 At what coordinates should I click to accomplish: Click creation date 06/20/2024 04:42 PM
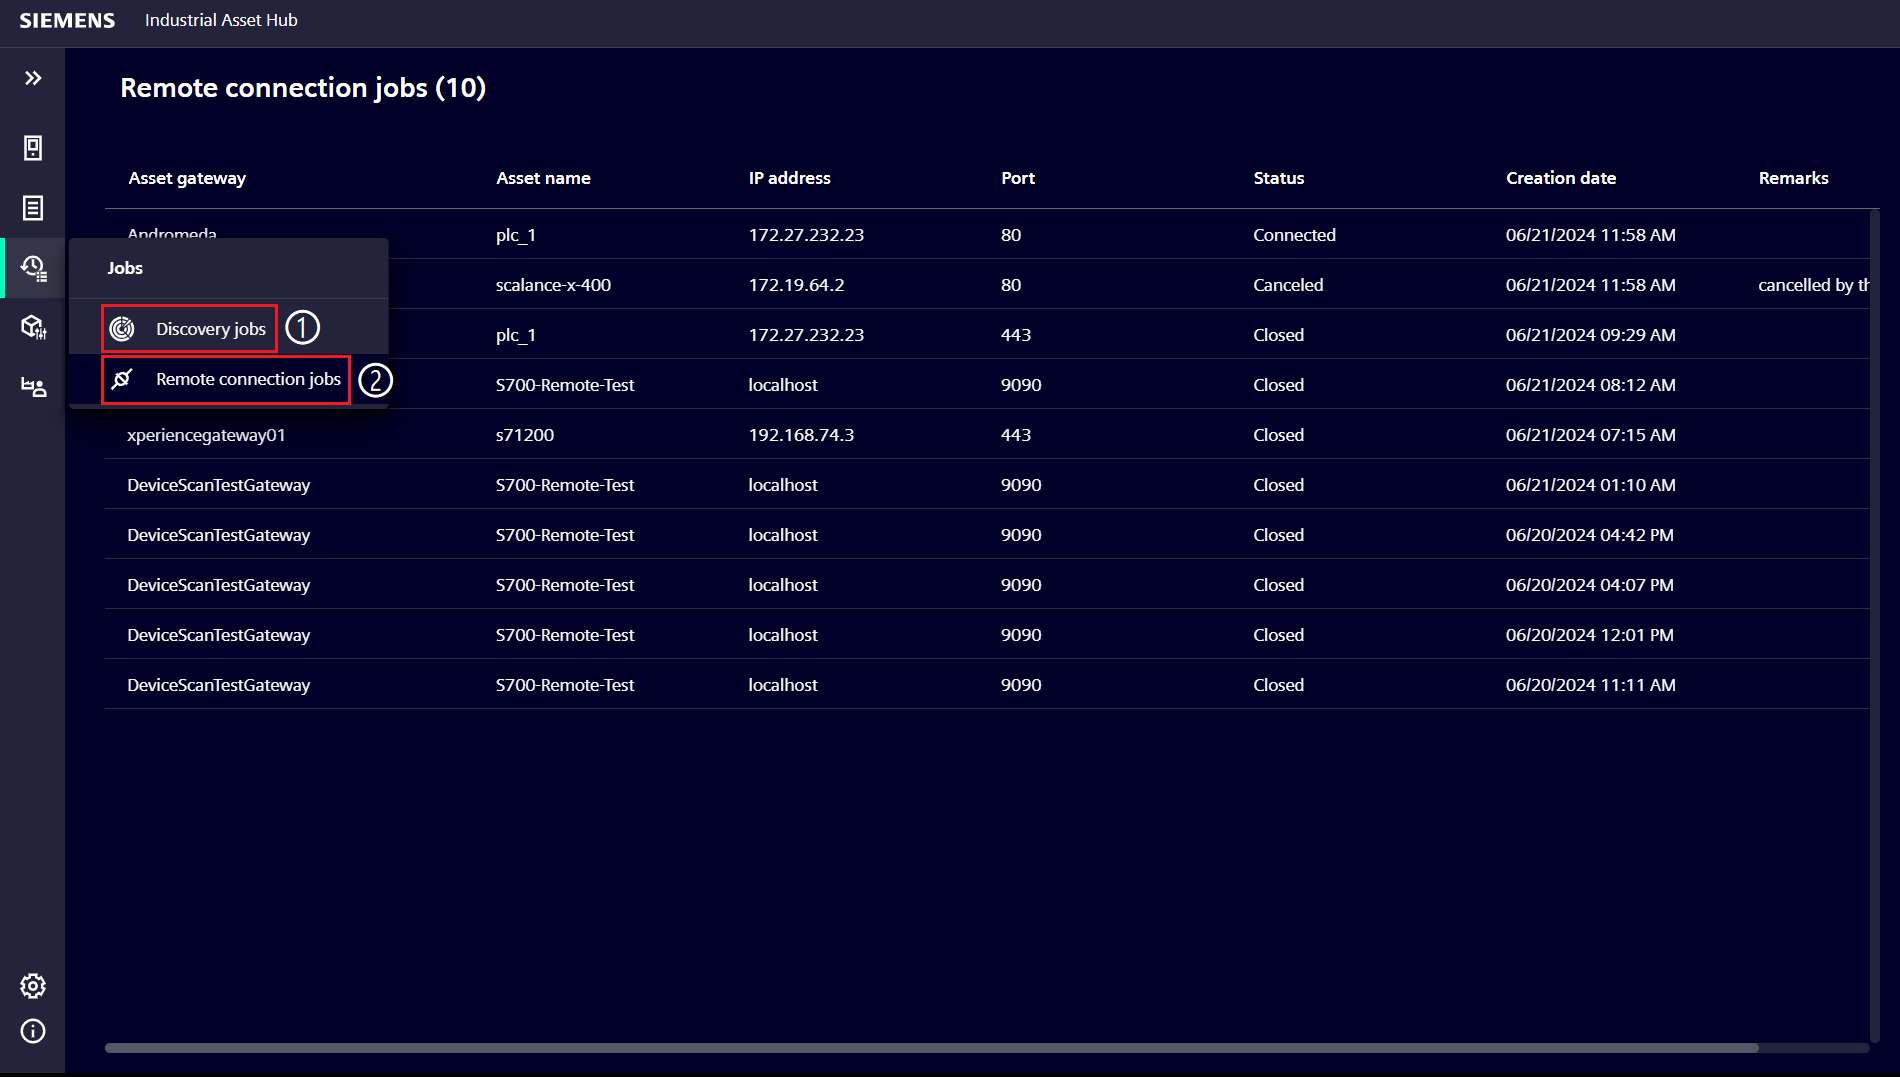pyautogui.click(x=1589, y=535)
